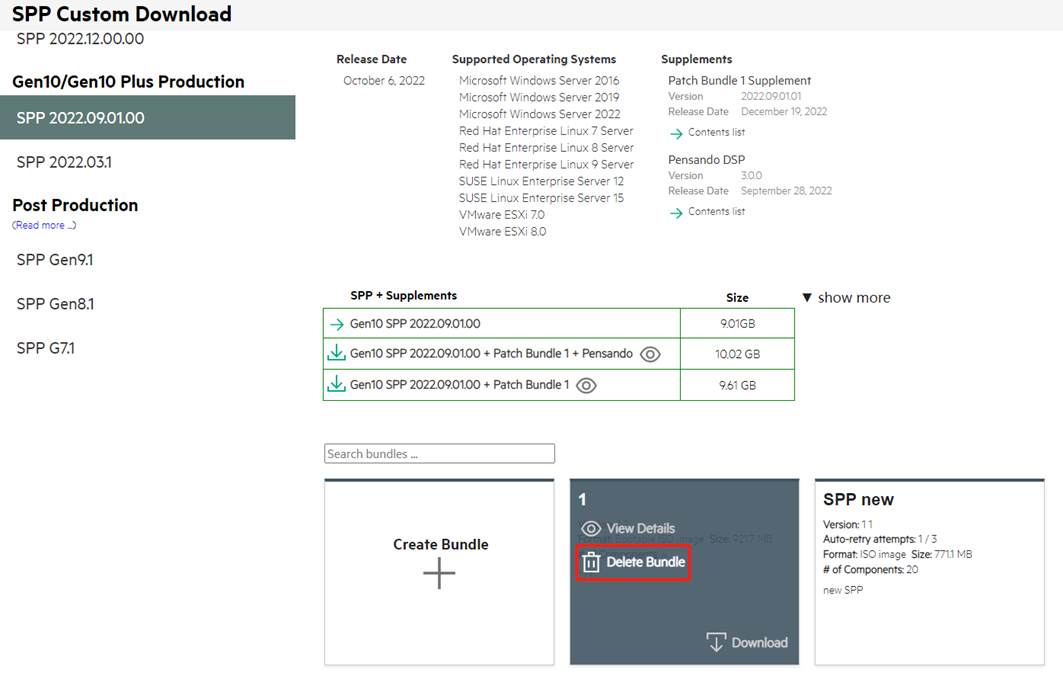The height and width of the screenshot is (676, 1063).
Task: Click the trash icon for Delete Bundle
Action: tap(591, 563)
